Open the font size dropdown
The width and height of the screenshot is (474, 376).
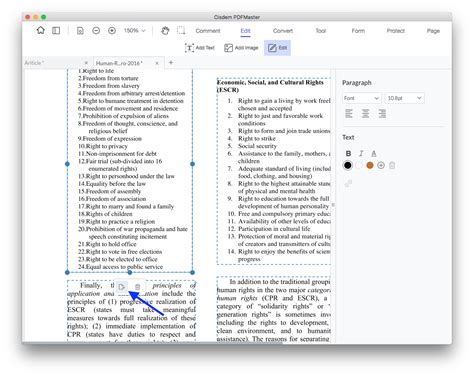(x=404, y=98)
